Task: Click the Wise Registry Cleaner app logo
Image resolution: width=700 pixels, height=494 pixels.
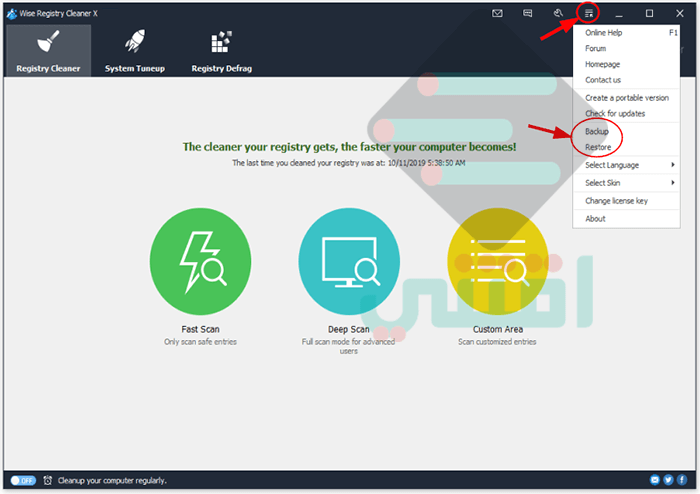Action: tap(12, 13)
